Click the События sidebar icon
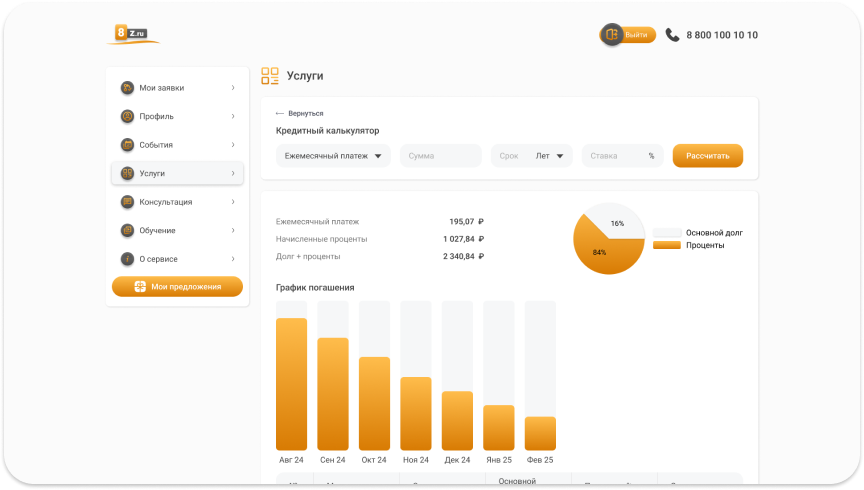This screenshot has width=864, height=490. [127, 145]
